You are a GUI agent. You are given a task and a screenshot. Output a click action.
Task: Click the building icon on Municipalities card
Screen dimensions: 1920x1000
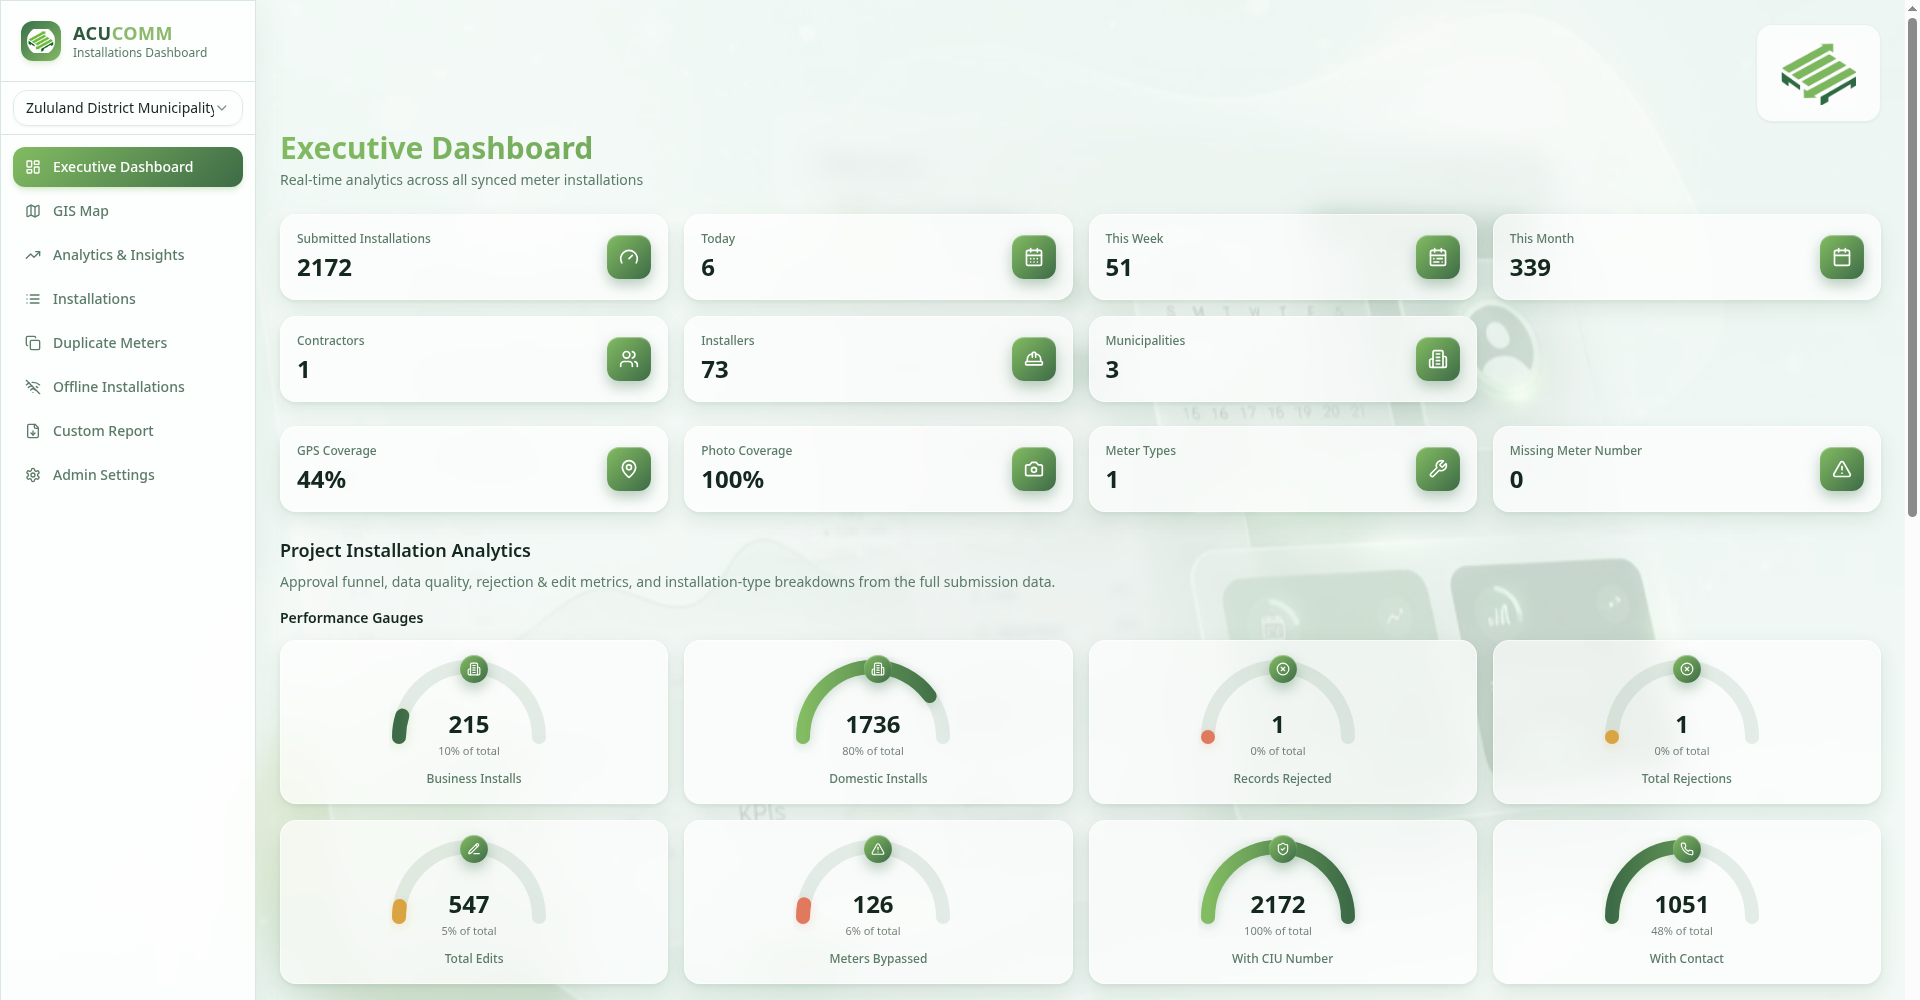(x=1438, y=359)
